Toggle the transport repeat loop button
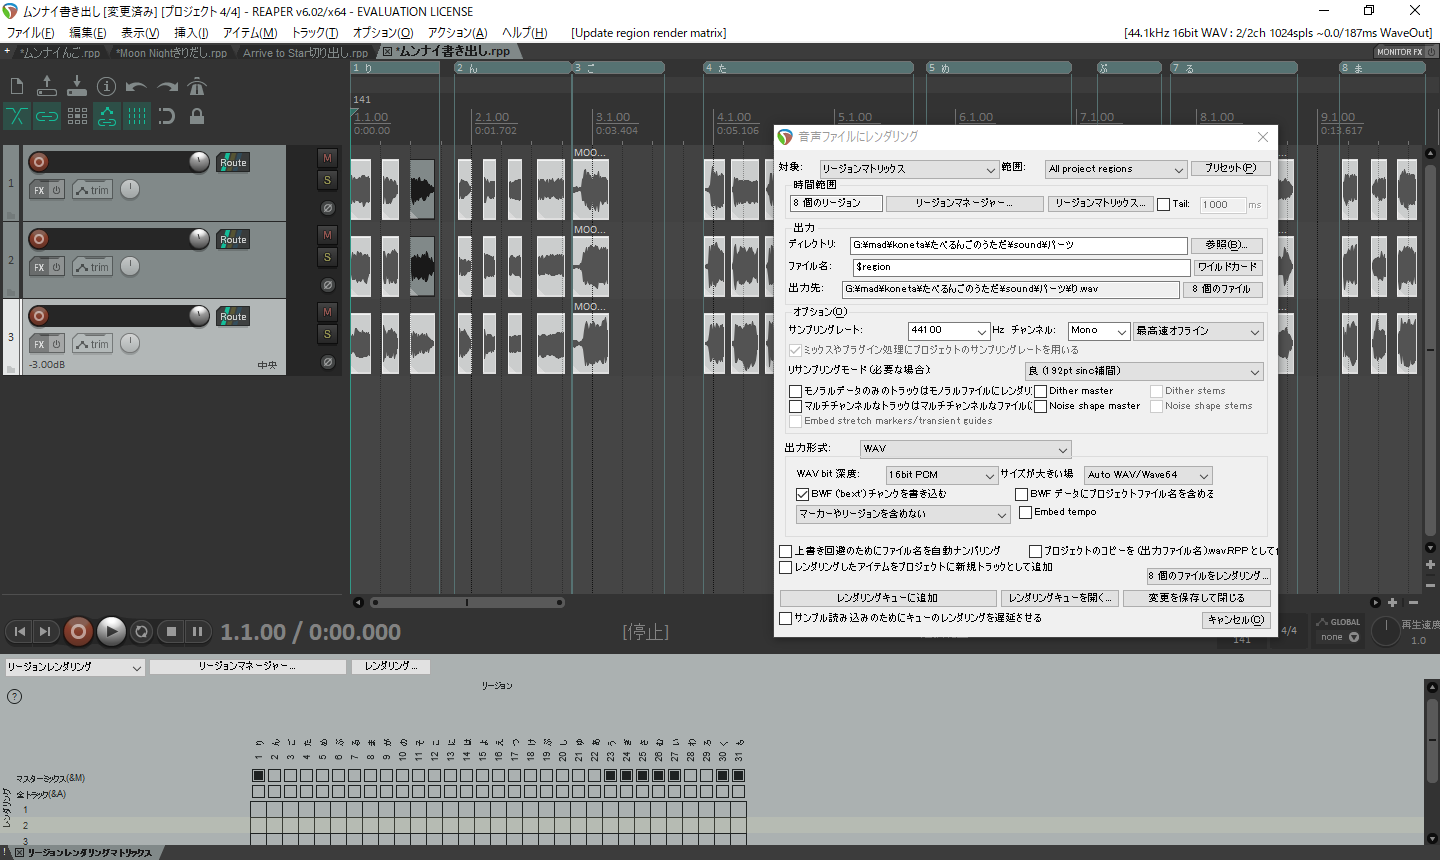 pyautogui.click(x=142, y=631)
